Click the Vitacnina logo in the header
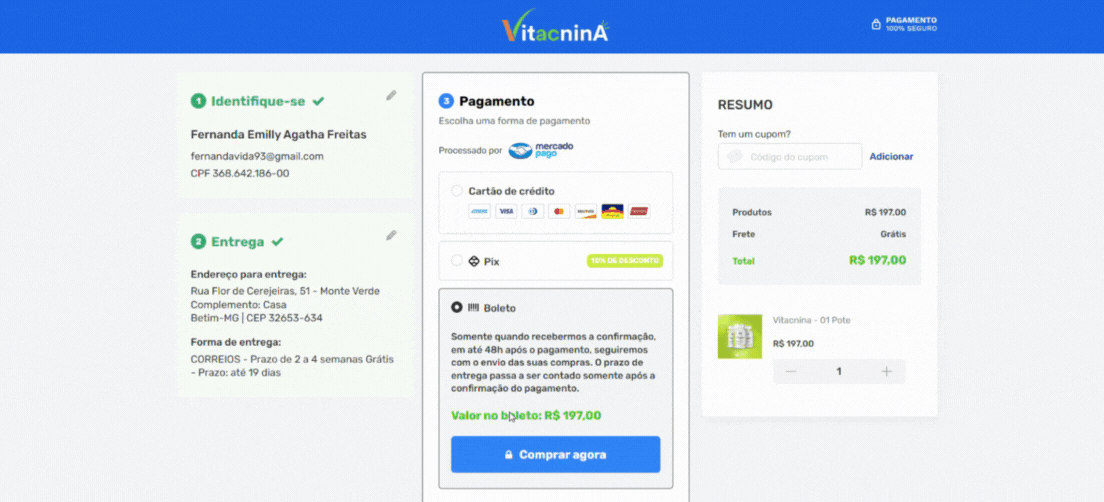 555,26
